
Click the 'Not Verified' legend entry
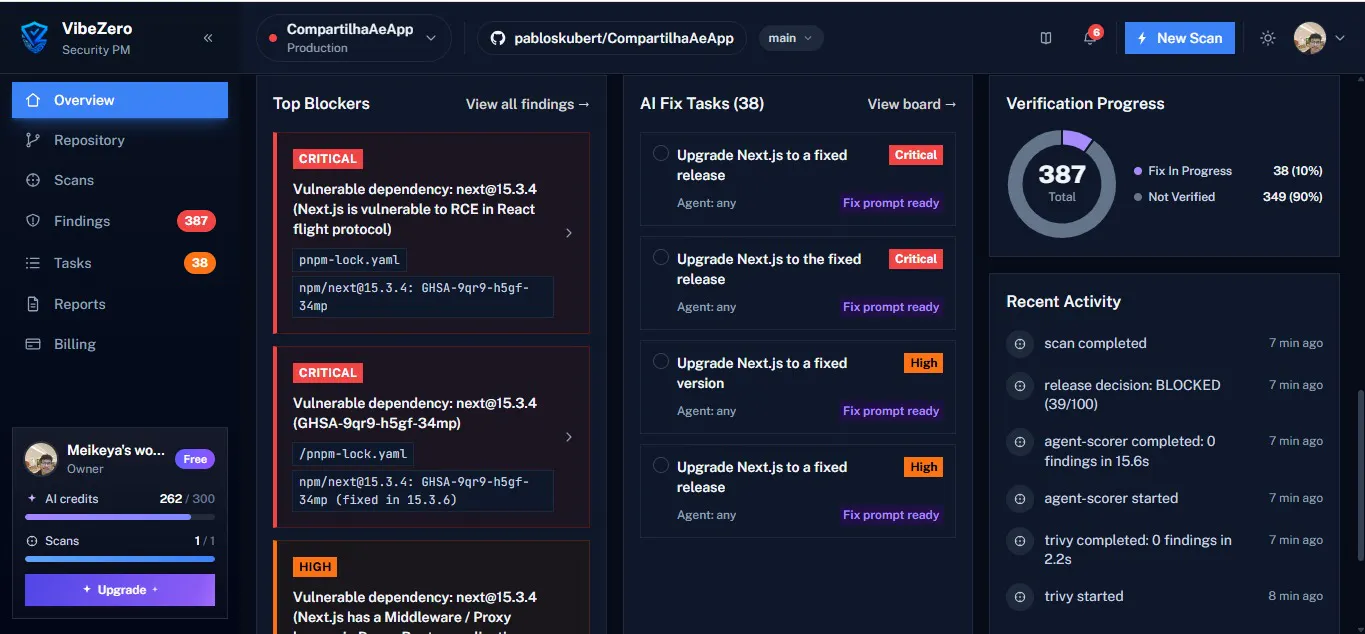1228,197
